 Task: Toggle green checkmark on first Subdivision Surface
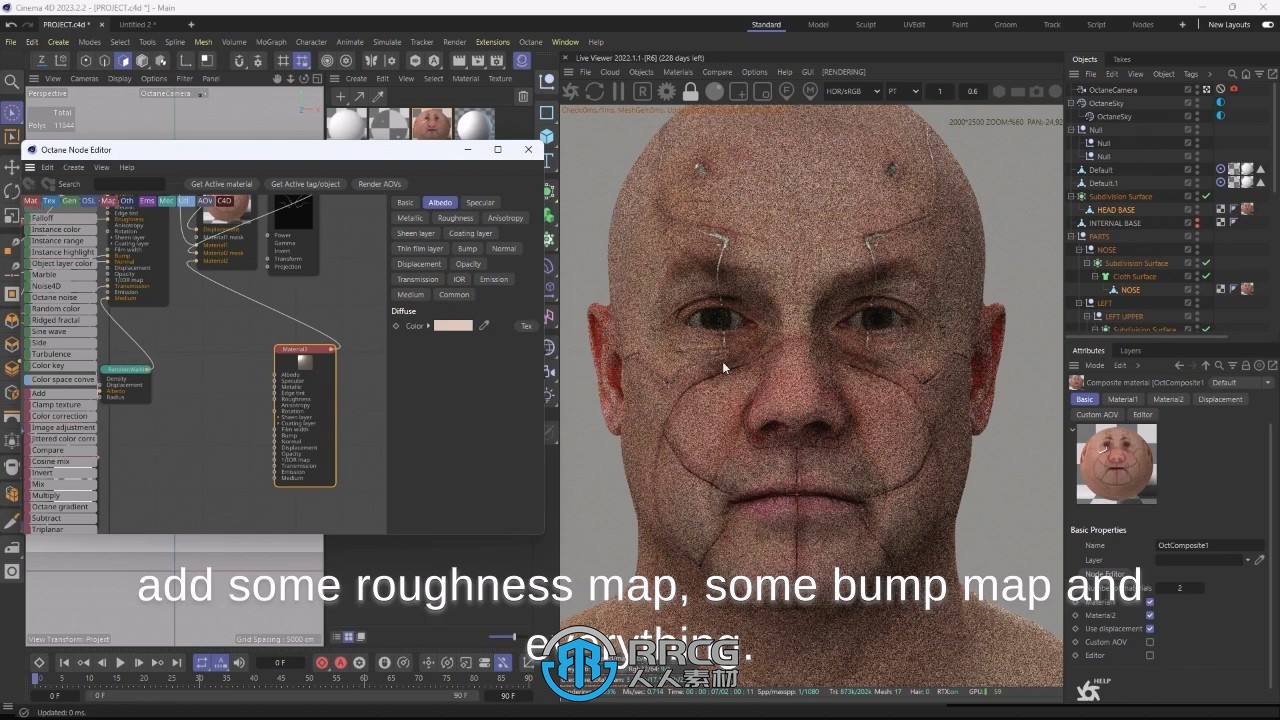coord(1207,196)
